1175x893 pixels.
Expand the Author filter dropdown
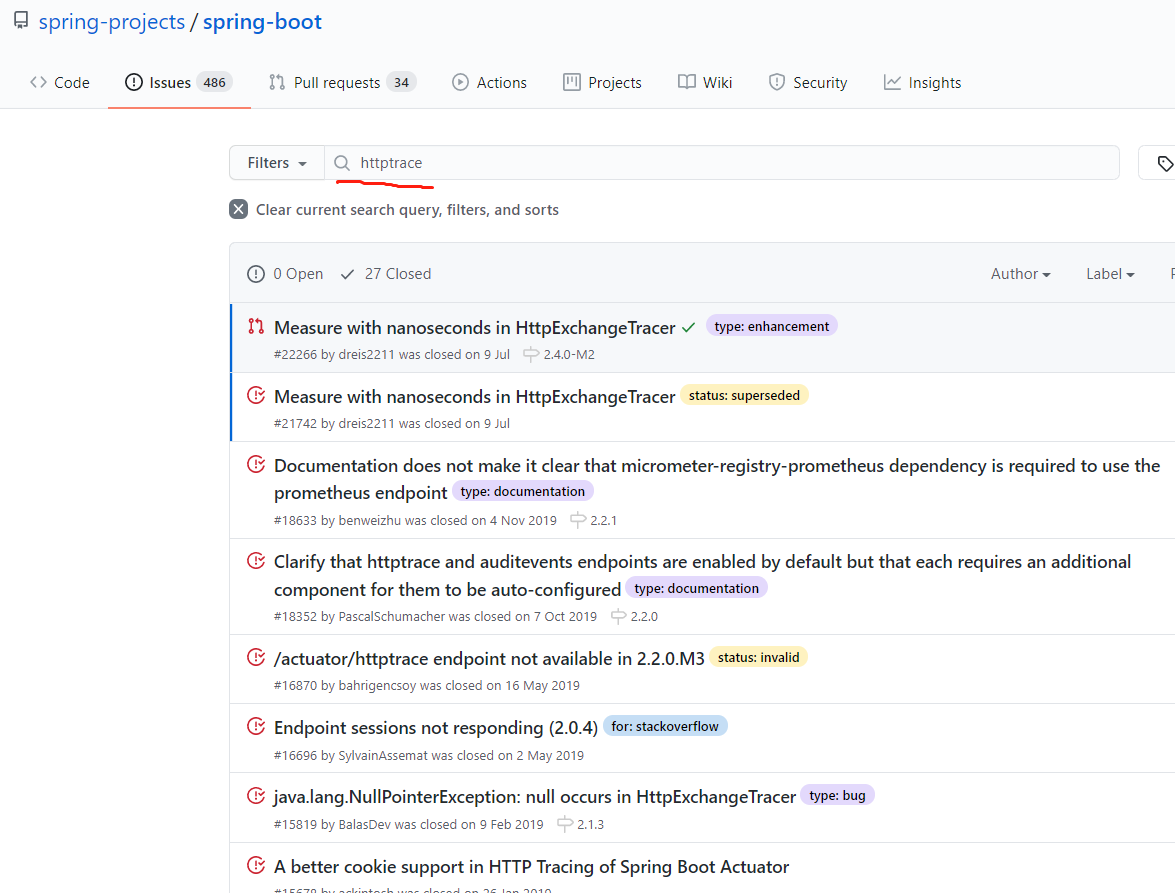[1020, 274]
